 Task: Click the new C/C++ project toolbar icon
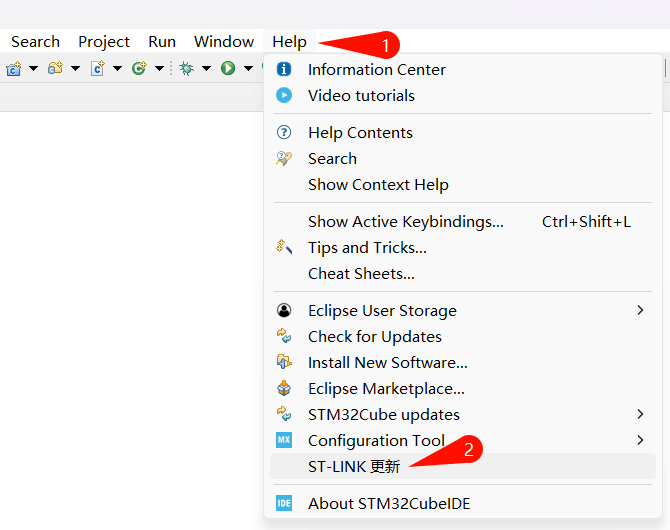pyautogui.click(x=14, y=68)
